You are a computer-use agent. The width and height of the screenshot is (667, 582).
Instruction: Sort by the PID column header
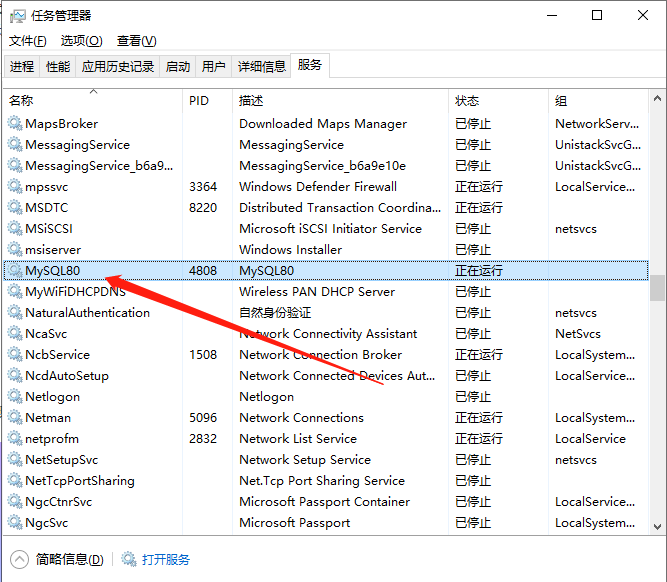(x=208, y=100)
